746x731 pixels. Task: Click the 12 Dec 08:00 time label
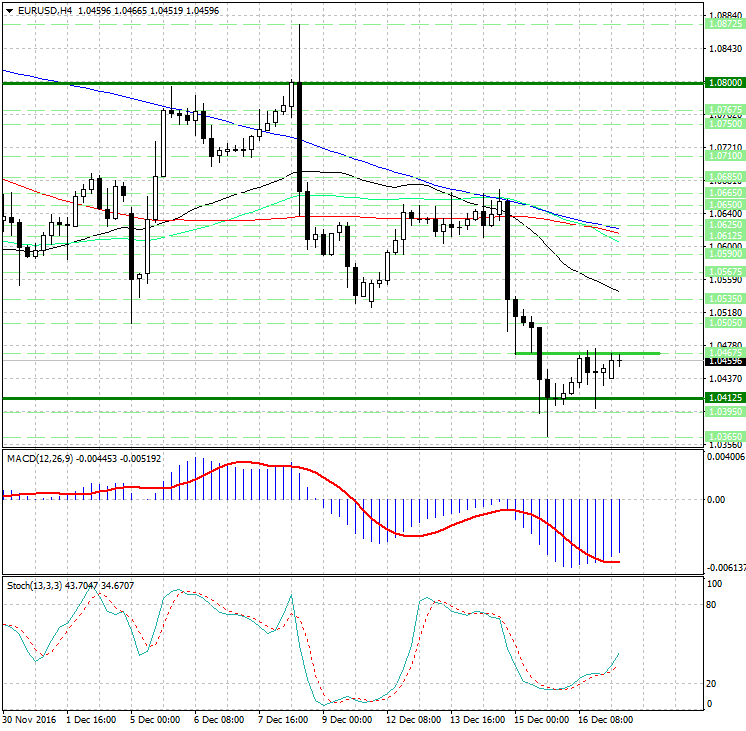click(413, 719)
